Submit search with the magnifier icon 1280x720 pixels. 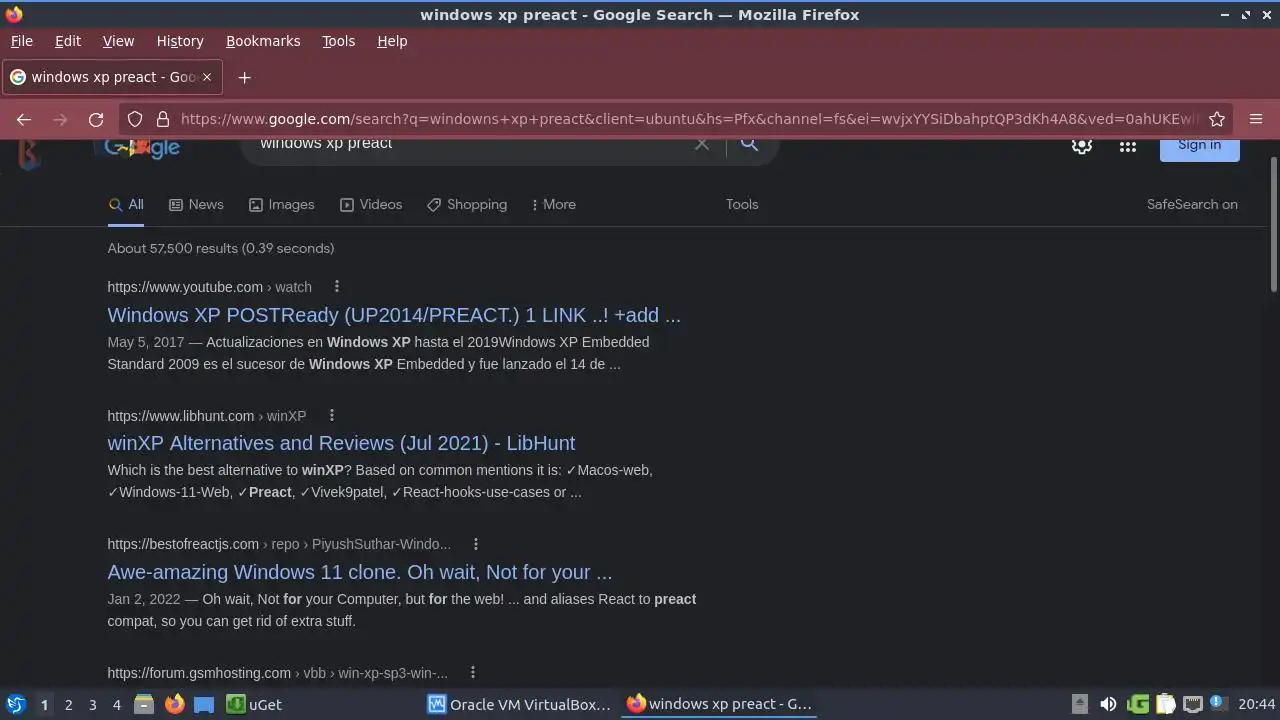point(749,144)
